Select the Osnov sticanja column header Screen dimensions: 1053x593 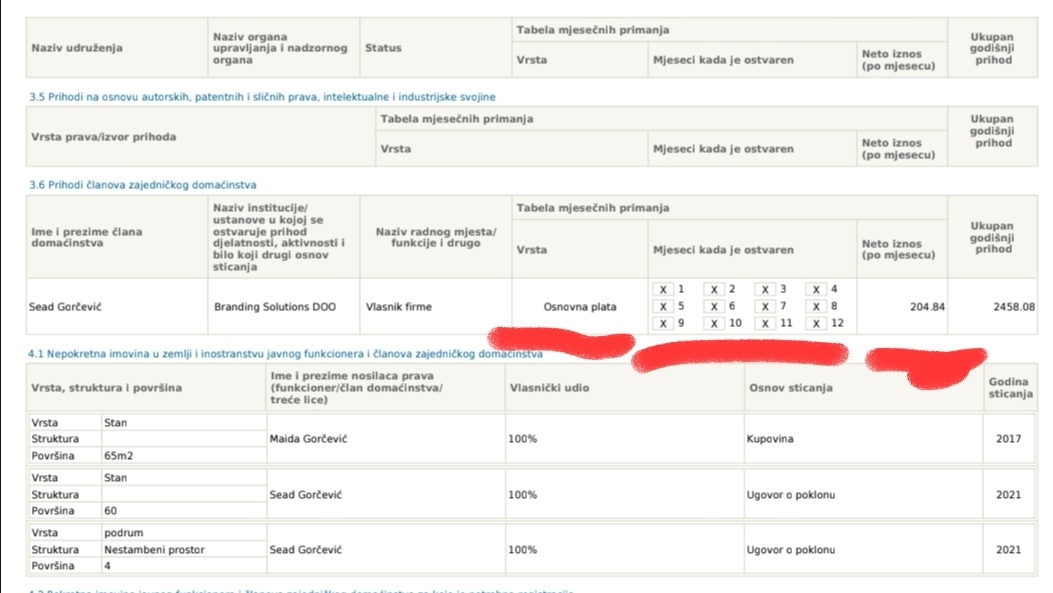coord(790,387)
